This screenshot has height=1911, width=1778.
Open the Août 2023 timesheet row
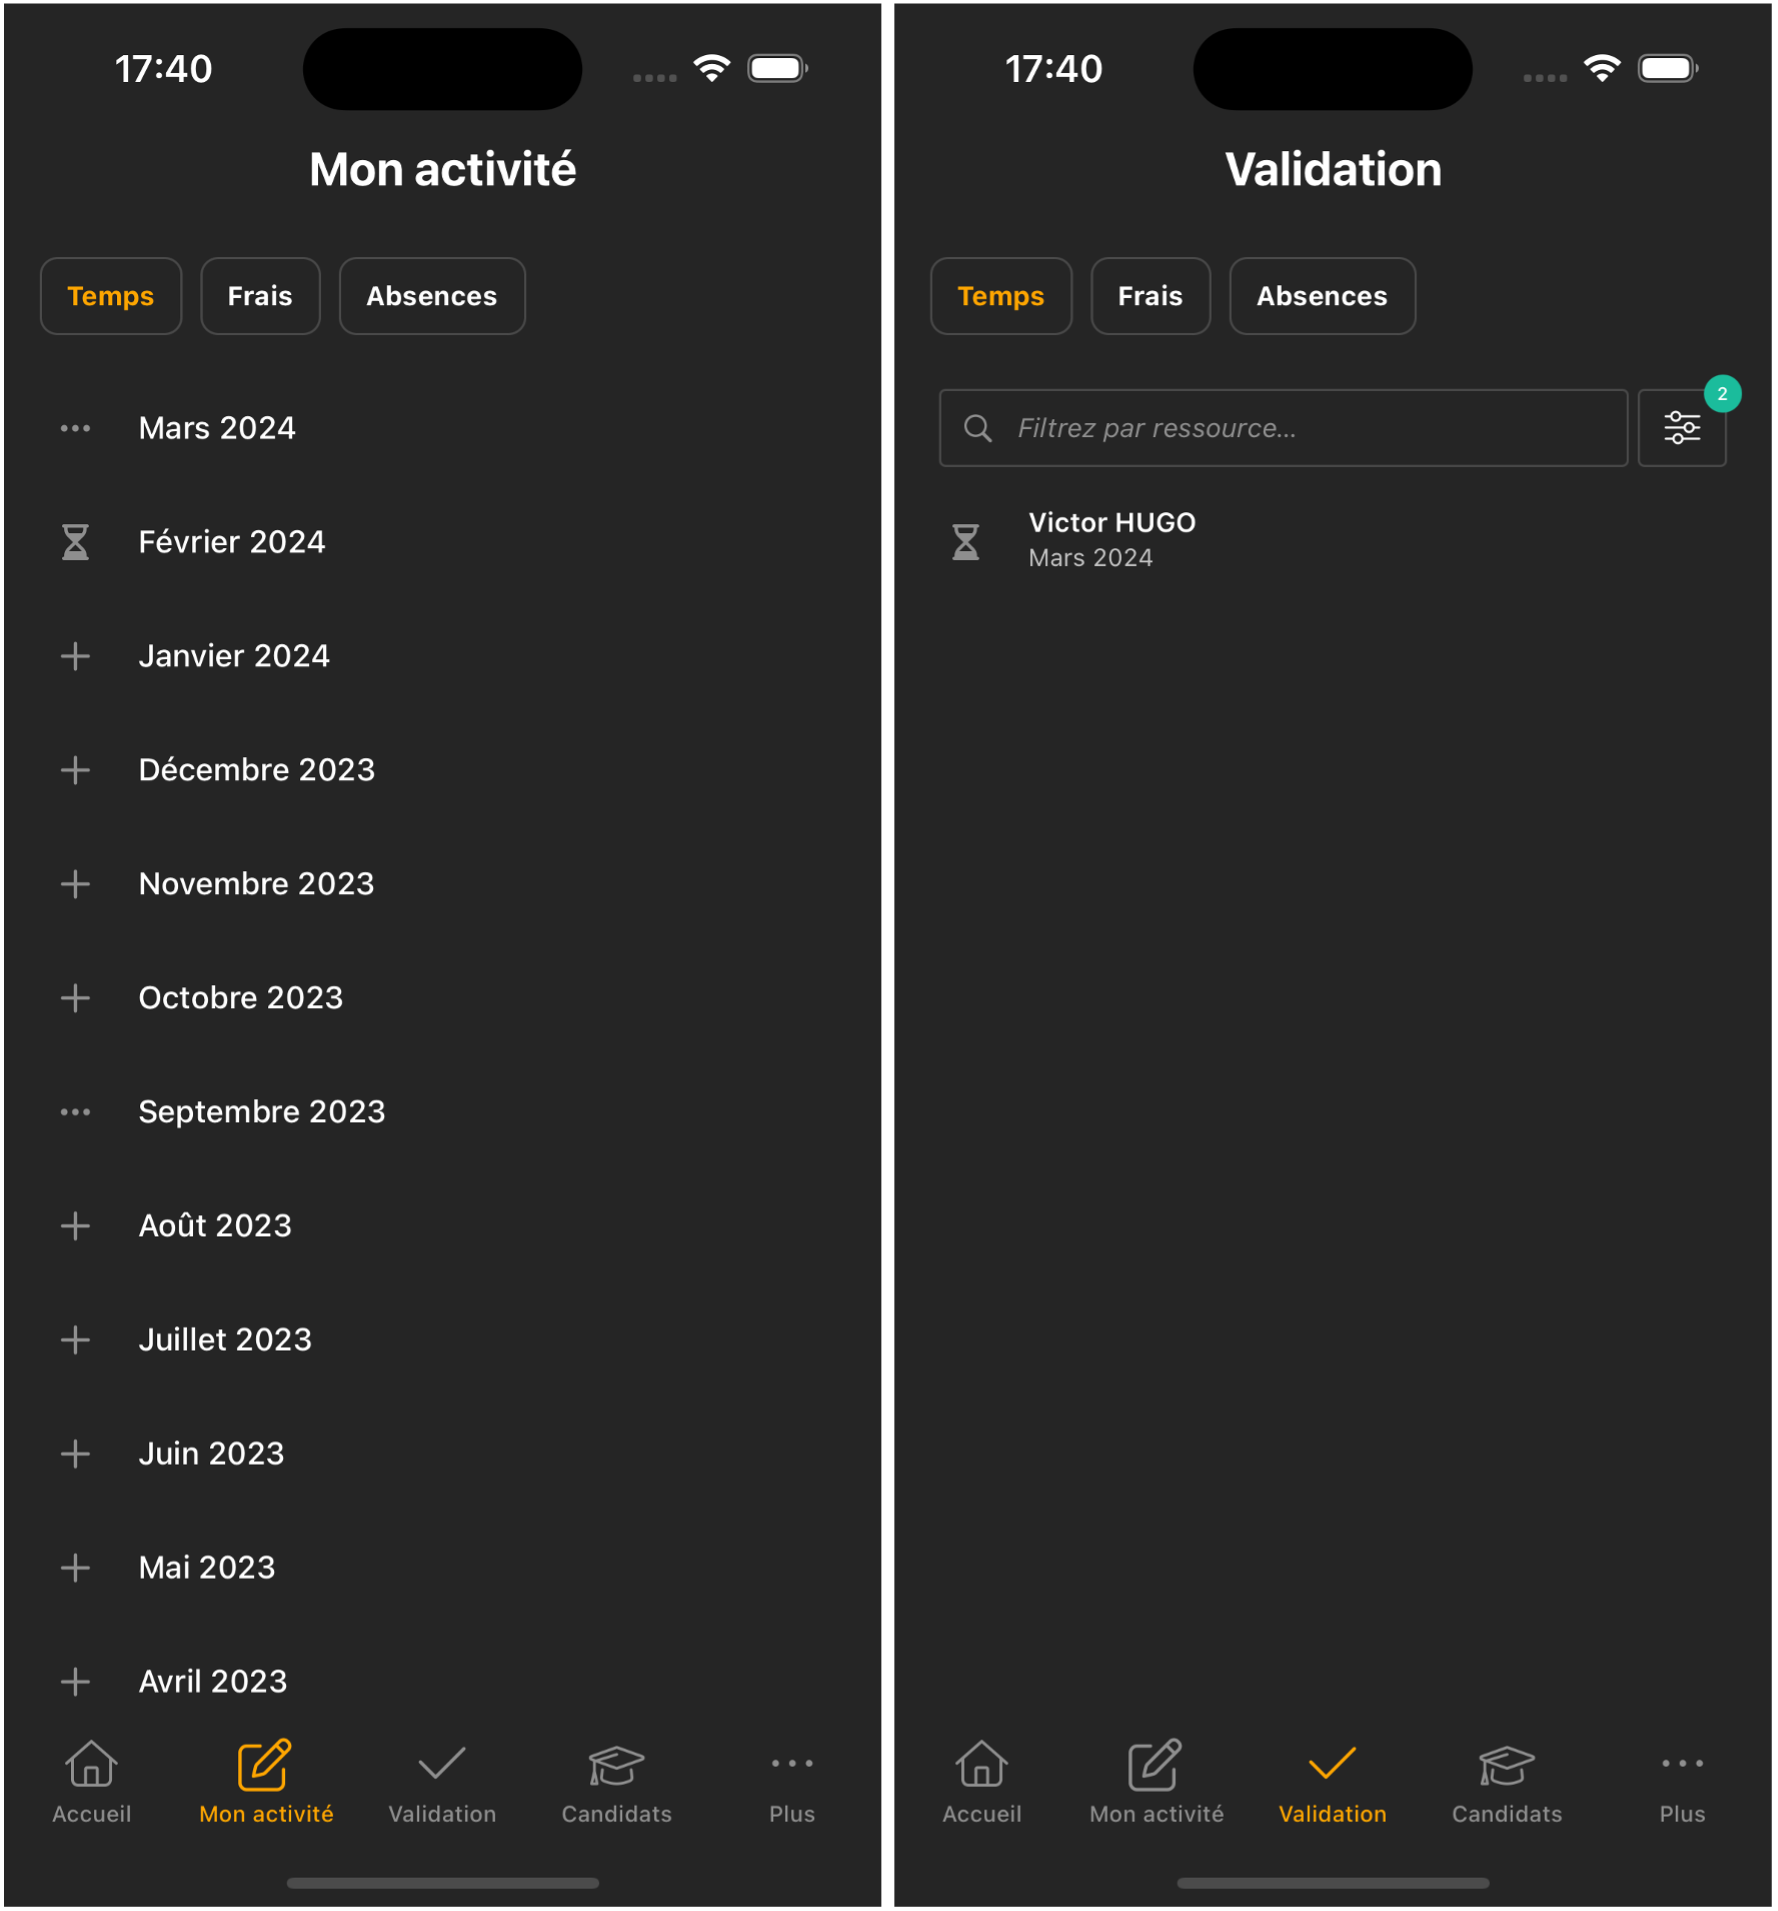(x=442, y=1227)
